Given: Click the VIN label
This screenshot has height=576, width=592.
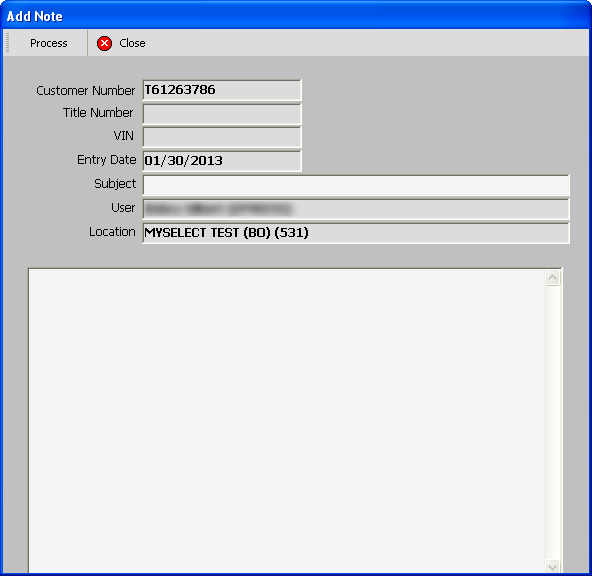Looking at the screenshot, I should coord(124,136).
